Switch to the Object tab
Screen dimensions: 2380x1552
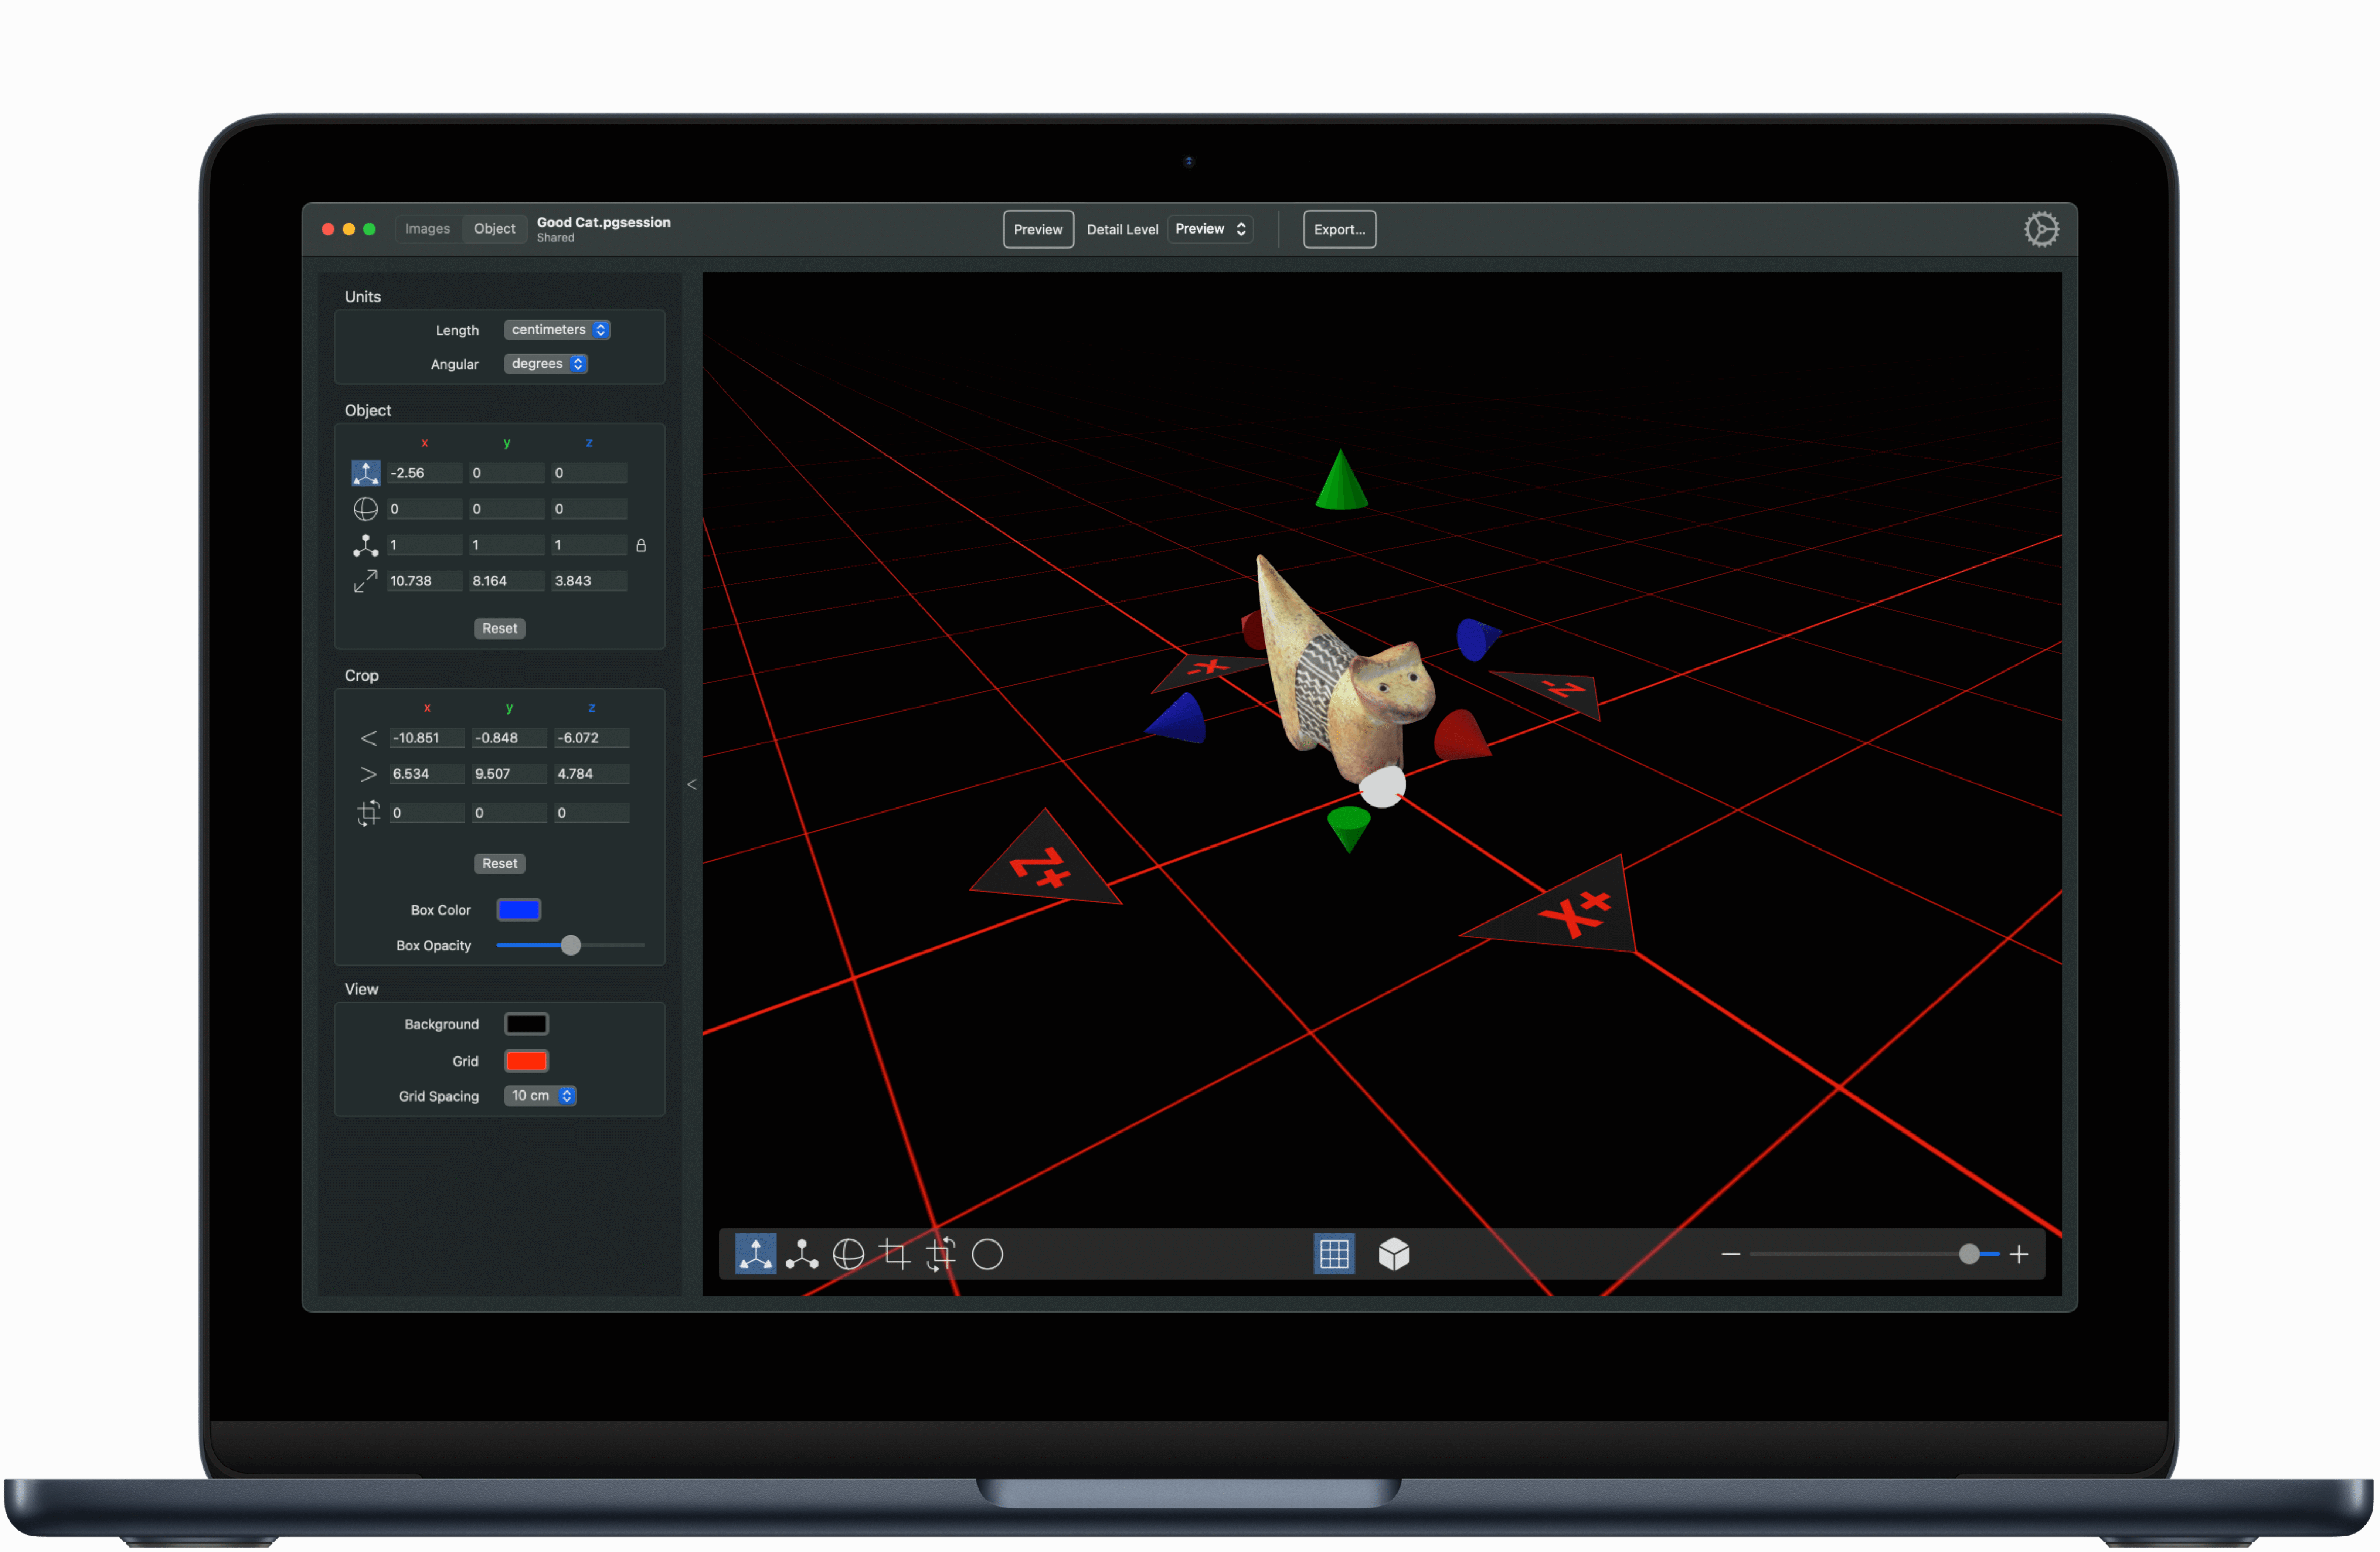(494, 229)
